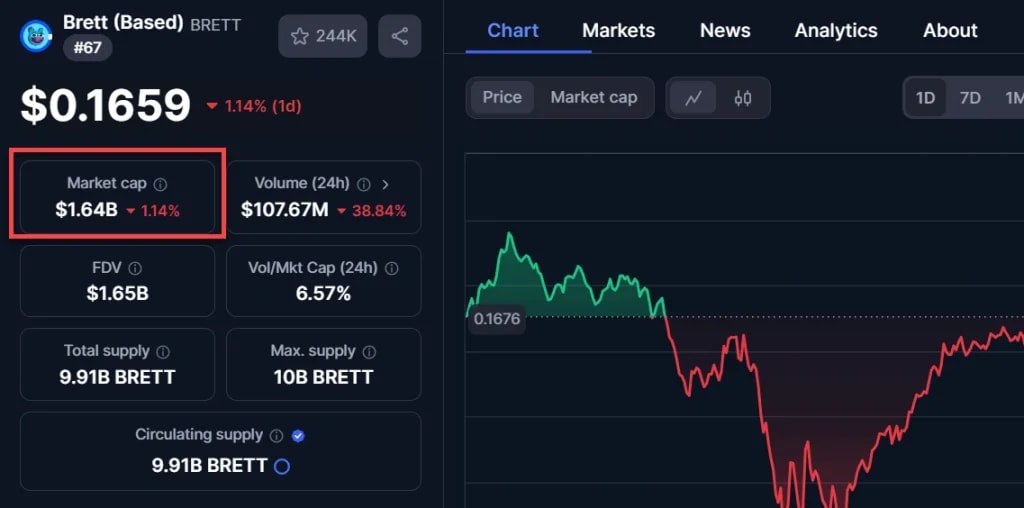Click the #67 rank badge
The width and height of the screenshot is (1024, 508).
tap(88, 47)
